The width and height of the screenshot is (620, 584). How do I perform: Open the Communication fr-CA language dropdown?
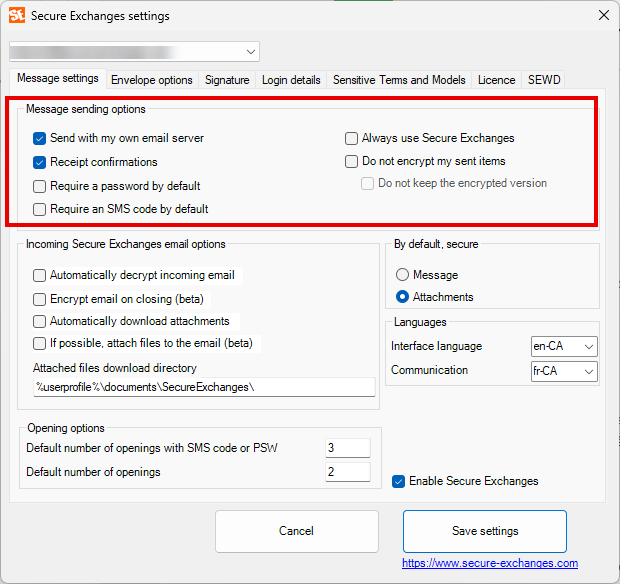click(x=564, y=371)
